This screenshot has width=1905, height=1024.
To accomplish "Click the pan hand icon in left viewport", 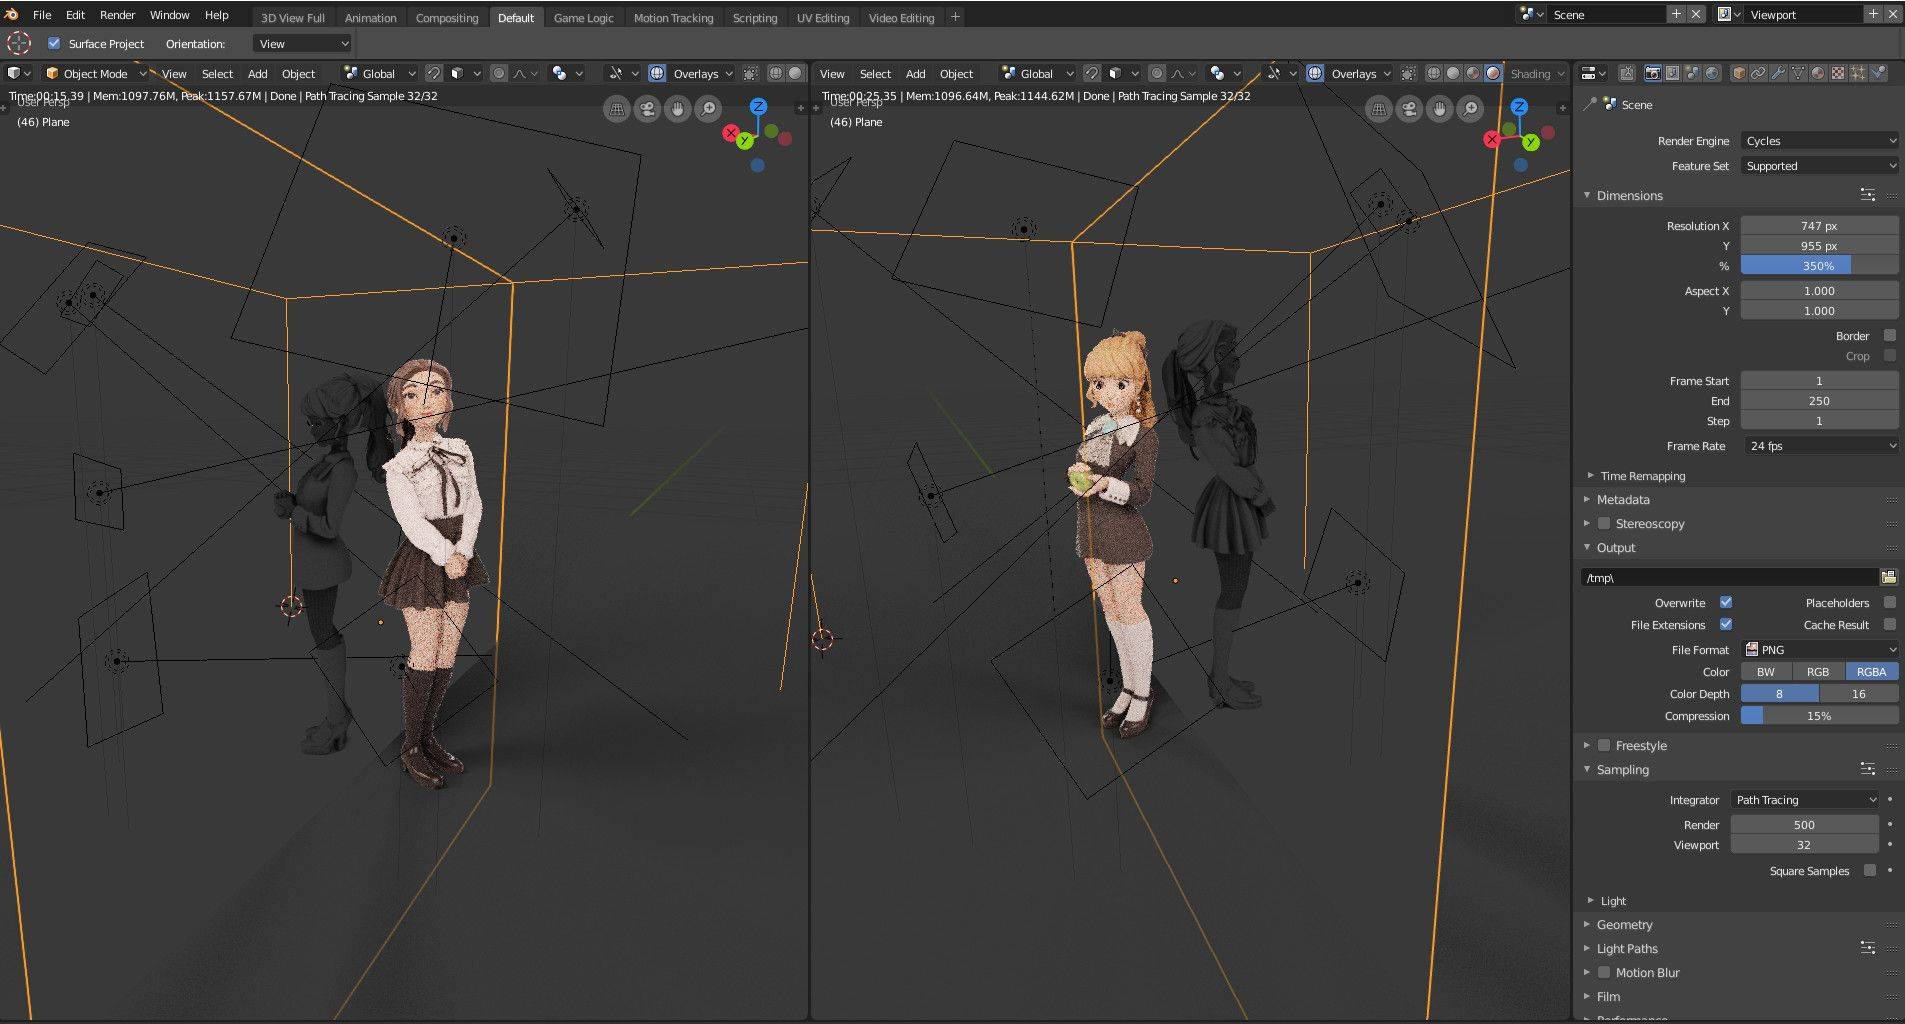I will point(678,110).
